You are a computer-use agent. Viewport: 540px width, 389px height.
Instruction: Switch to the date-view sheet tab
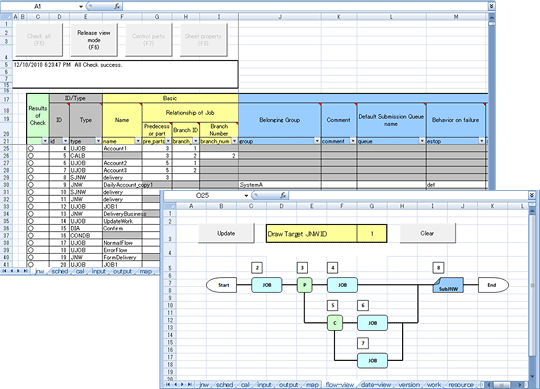[376, 385]
